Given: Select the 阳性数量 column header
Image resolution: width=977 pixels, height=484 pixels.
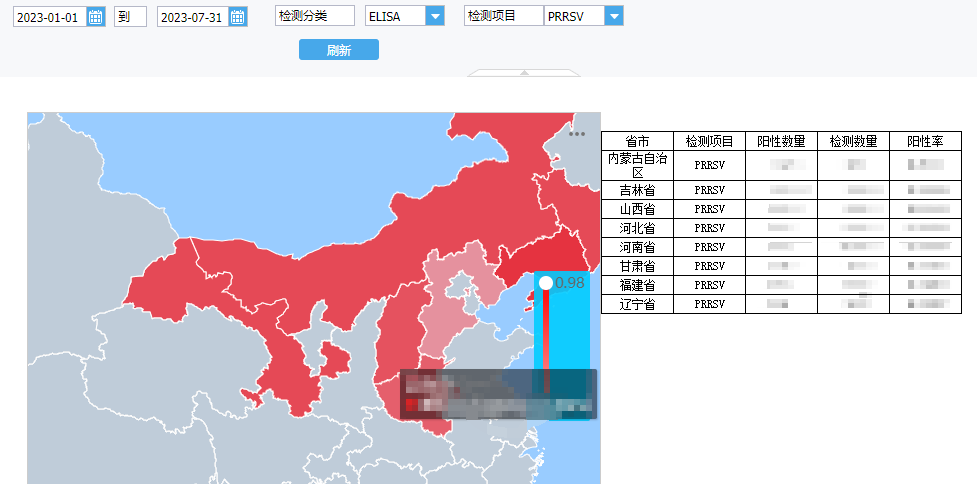Looking at the screenshot, I should [x=781, y=141].
